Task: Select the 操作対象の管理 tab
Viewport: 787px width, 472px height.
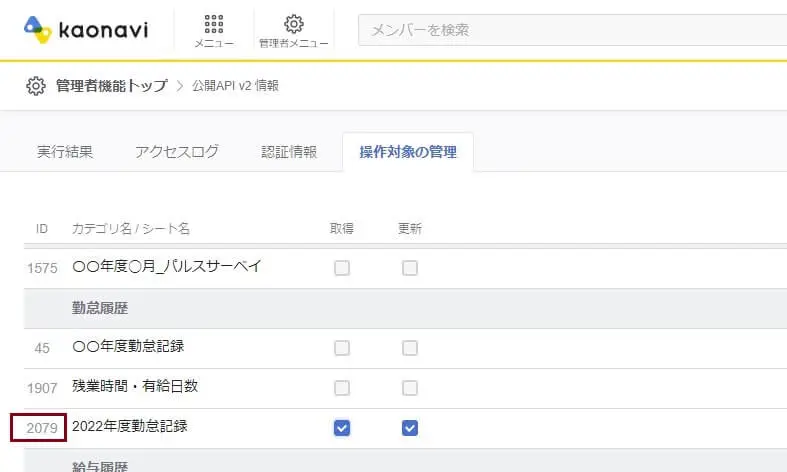Action: (x=407, y=152)
